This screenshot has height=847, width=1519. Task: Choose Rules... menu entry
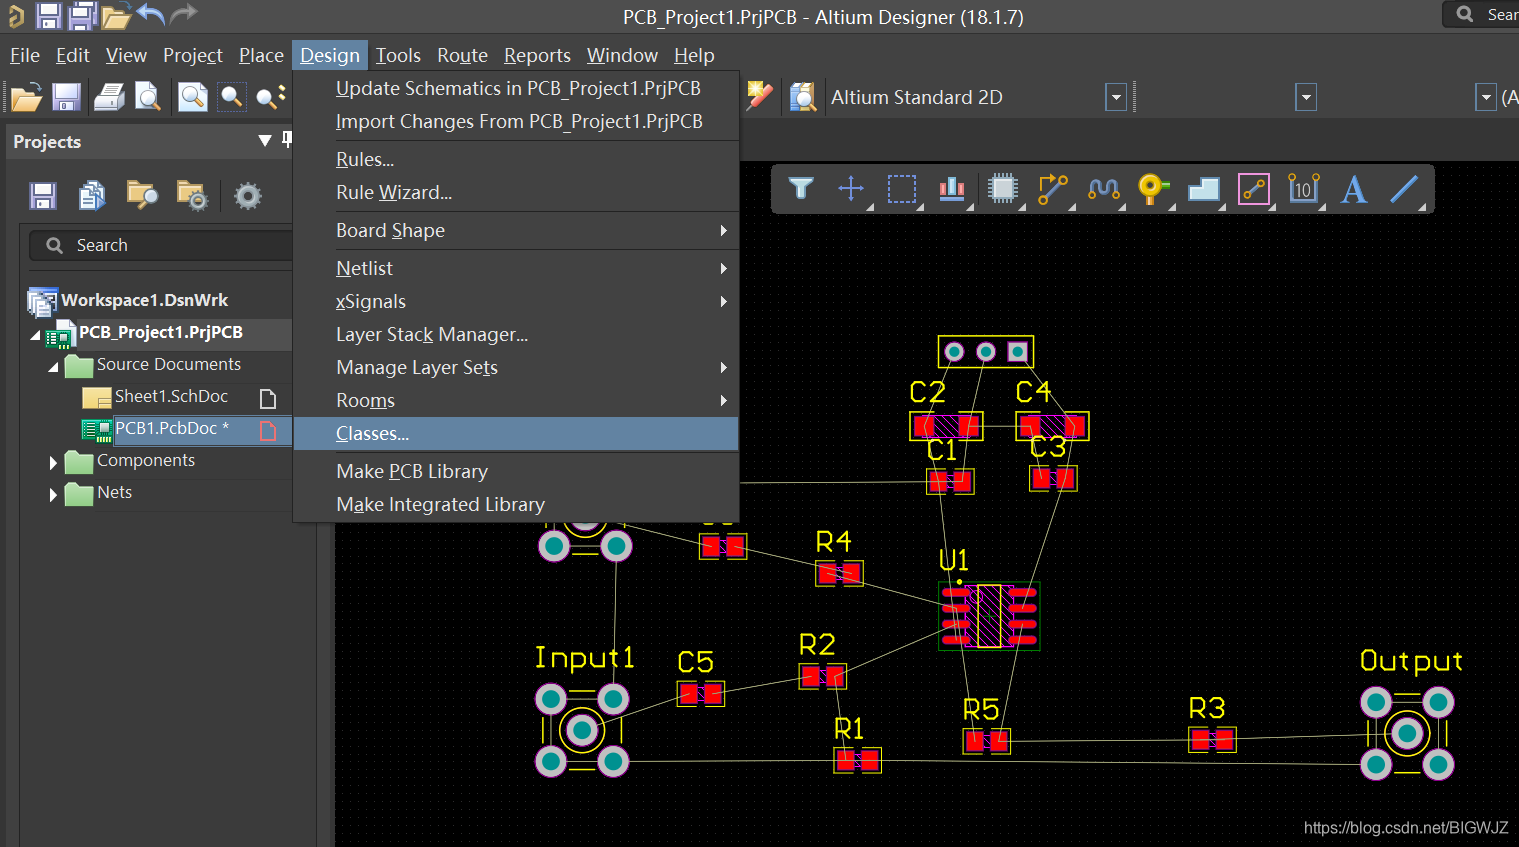pyautogui.click(x=517, y=159)
